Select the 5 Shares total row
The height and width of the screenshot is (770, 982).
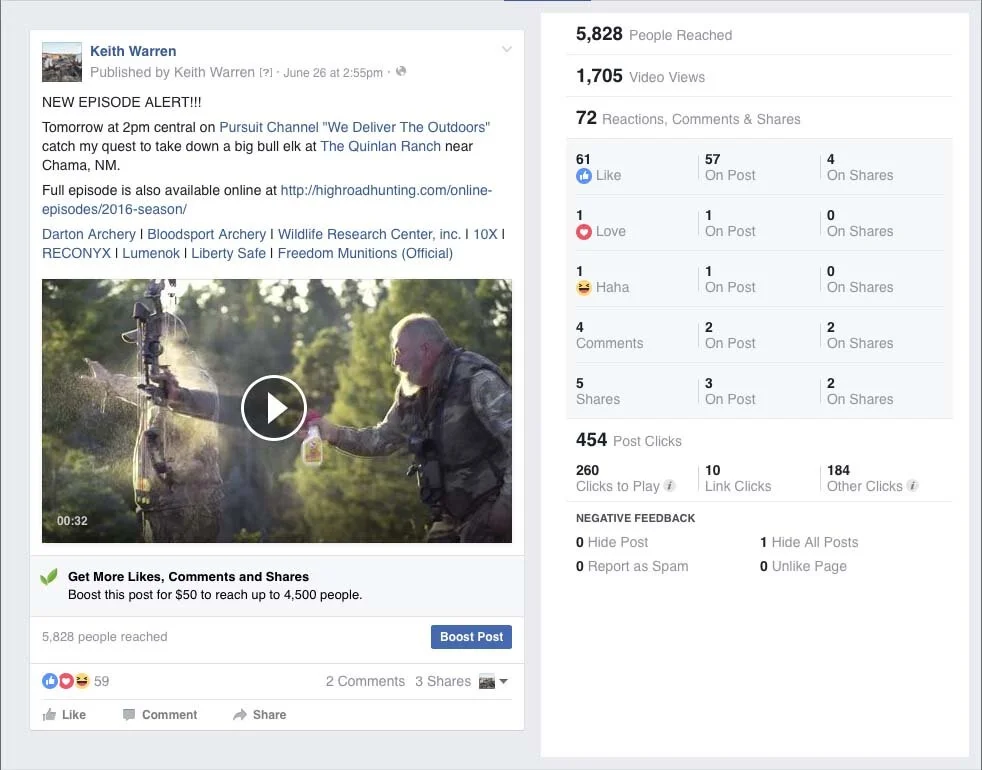598,391
